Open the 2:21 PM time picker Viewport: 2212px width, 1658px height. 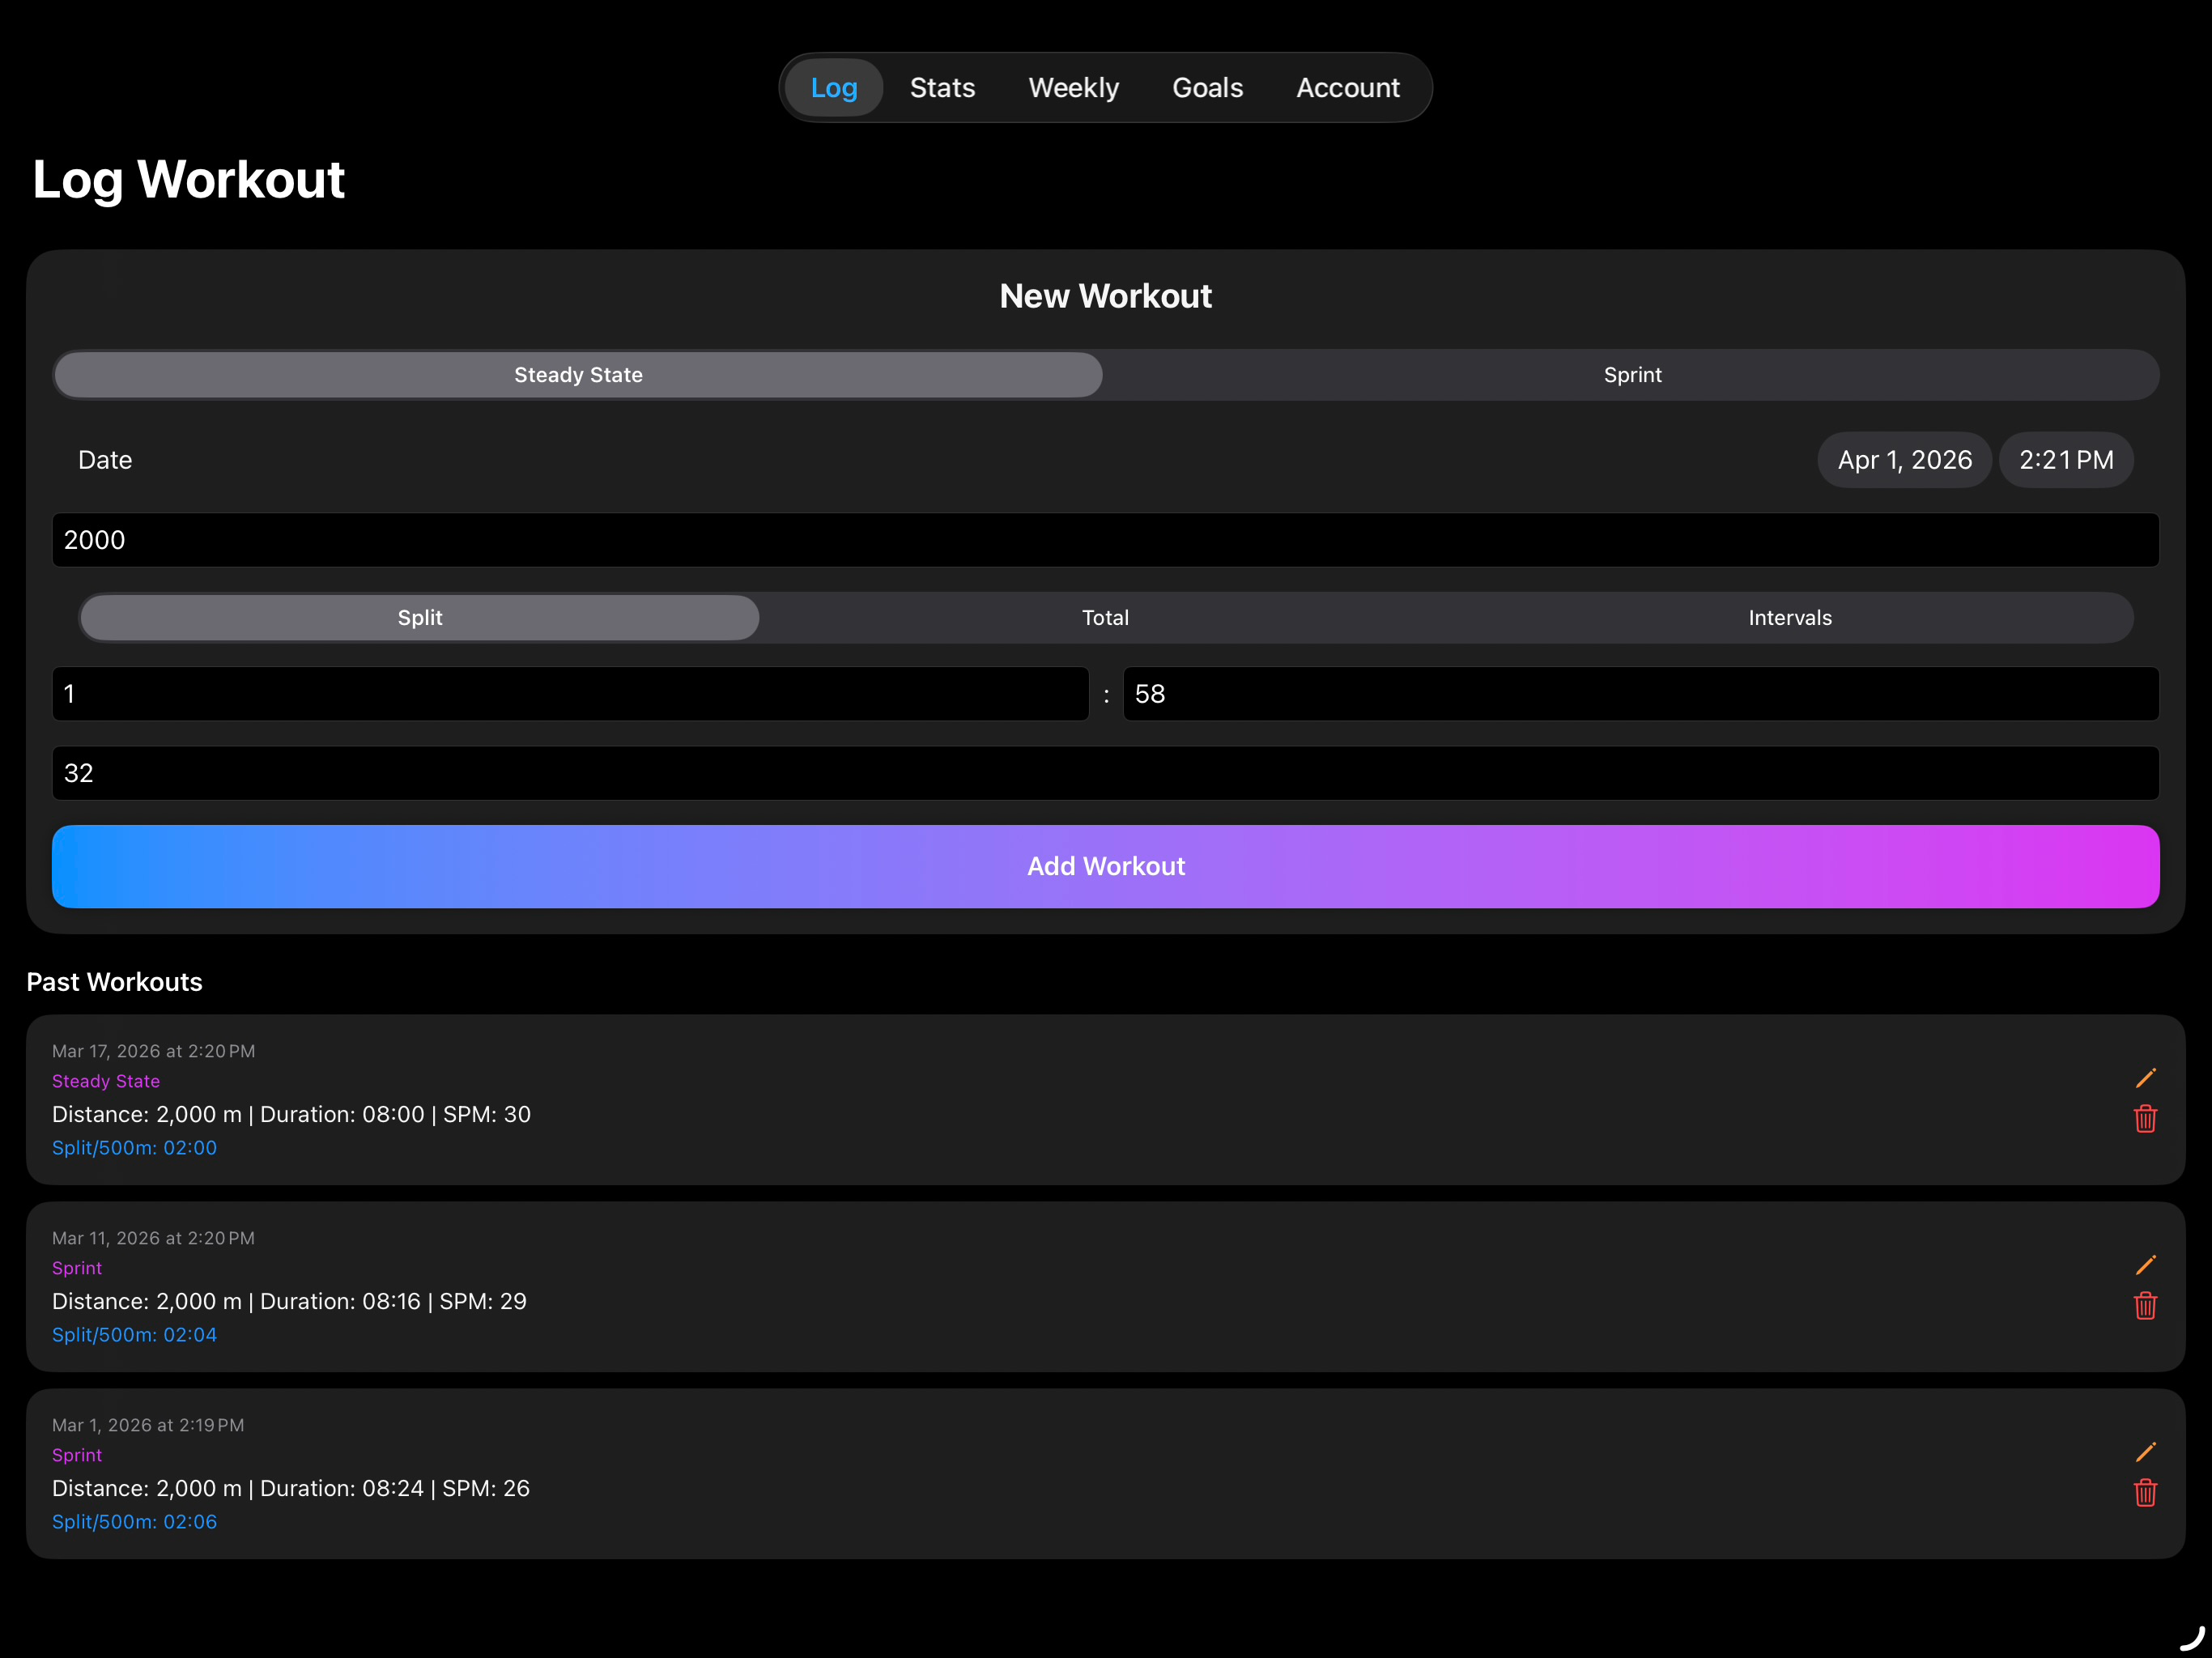click(2066, 460)
